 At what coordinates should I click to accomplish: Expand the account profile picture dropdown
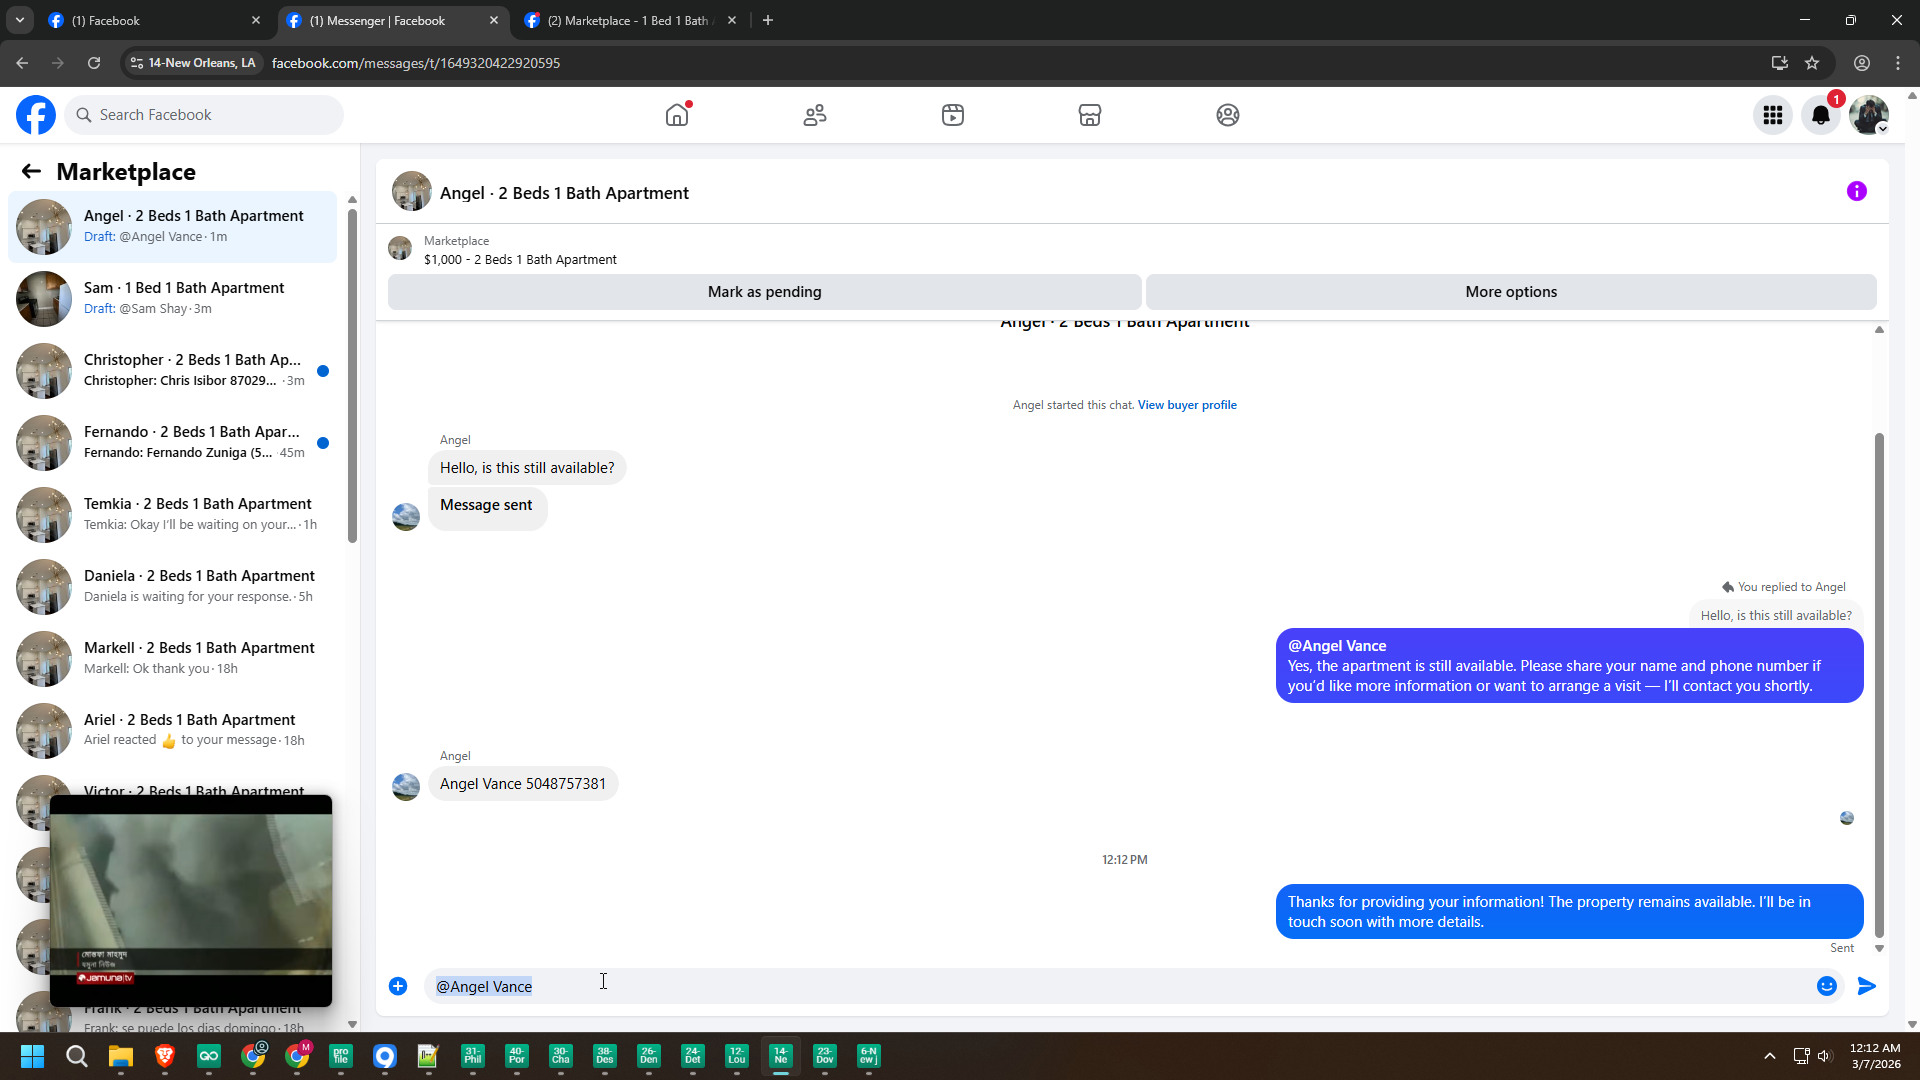pos(1868,115)
